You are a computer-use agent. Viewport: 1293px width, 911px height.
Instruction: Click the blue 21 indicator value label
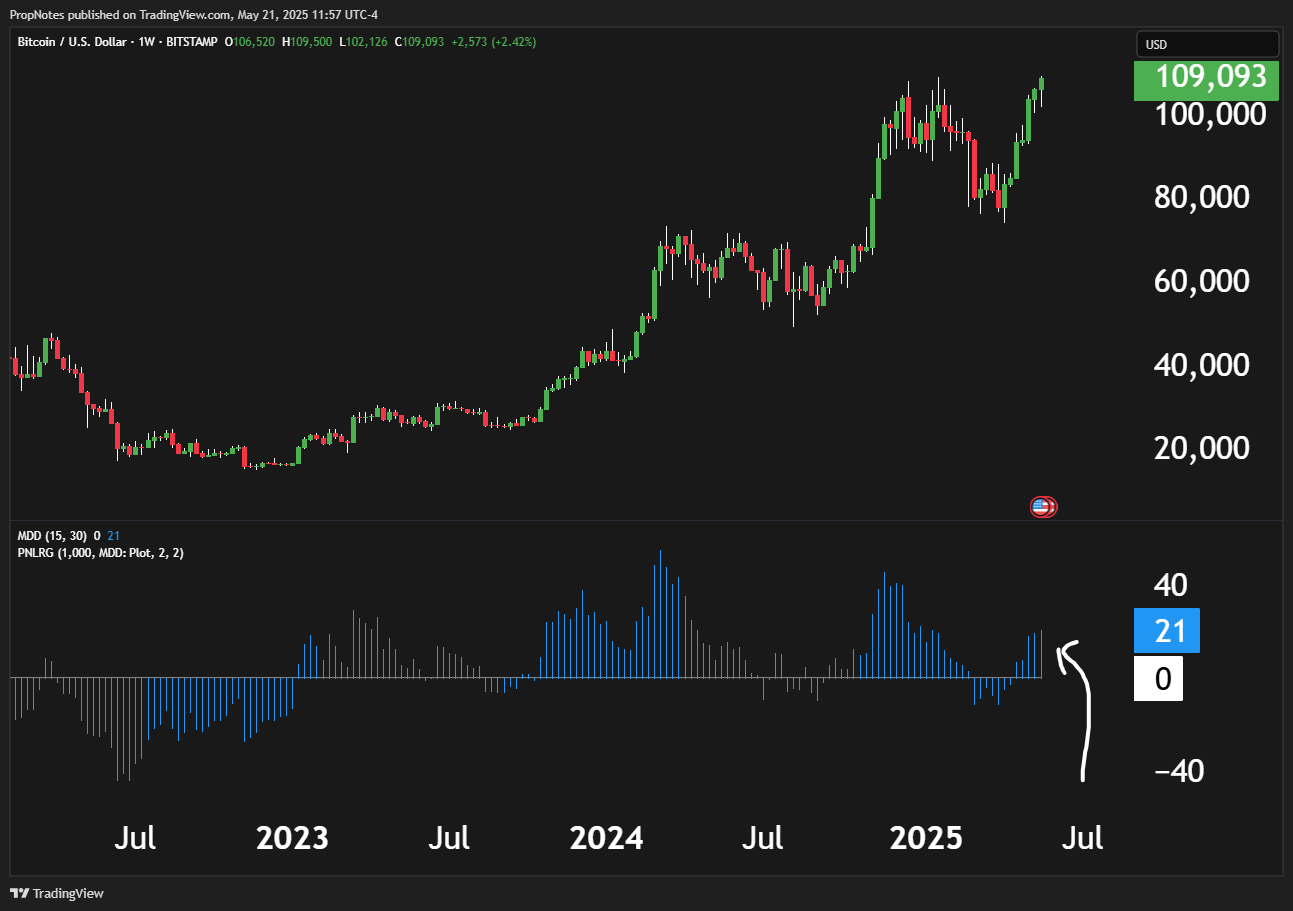click(x=1165, y=631)
